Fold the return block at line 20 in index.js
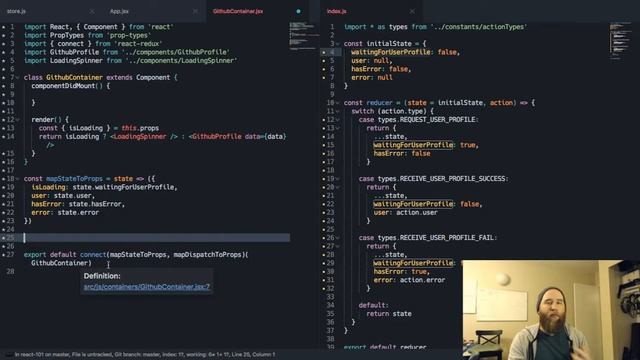 pos(338,187)
